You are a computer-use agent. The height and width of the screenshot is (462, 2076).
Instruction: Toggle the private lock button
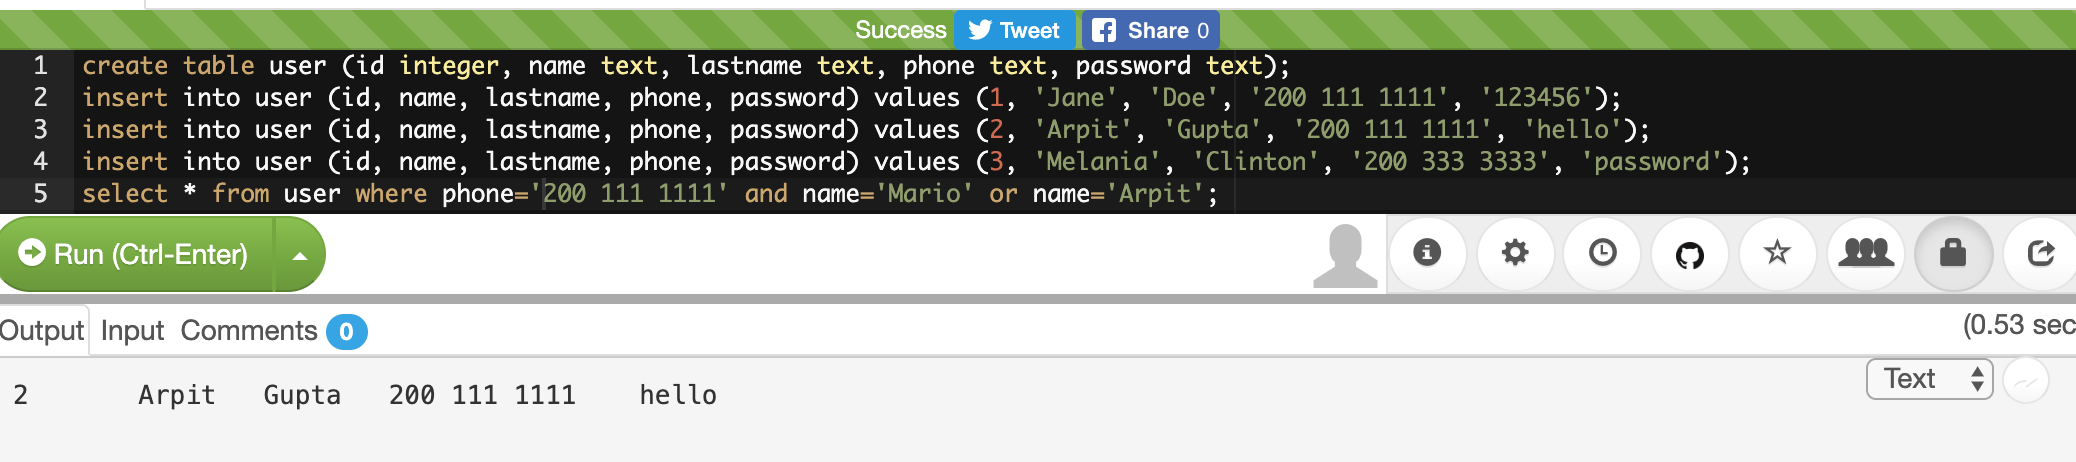coord(1953,253)
